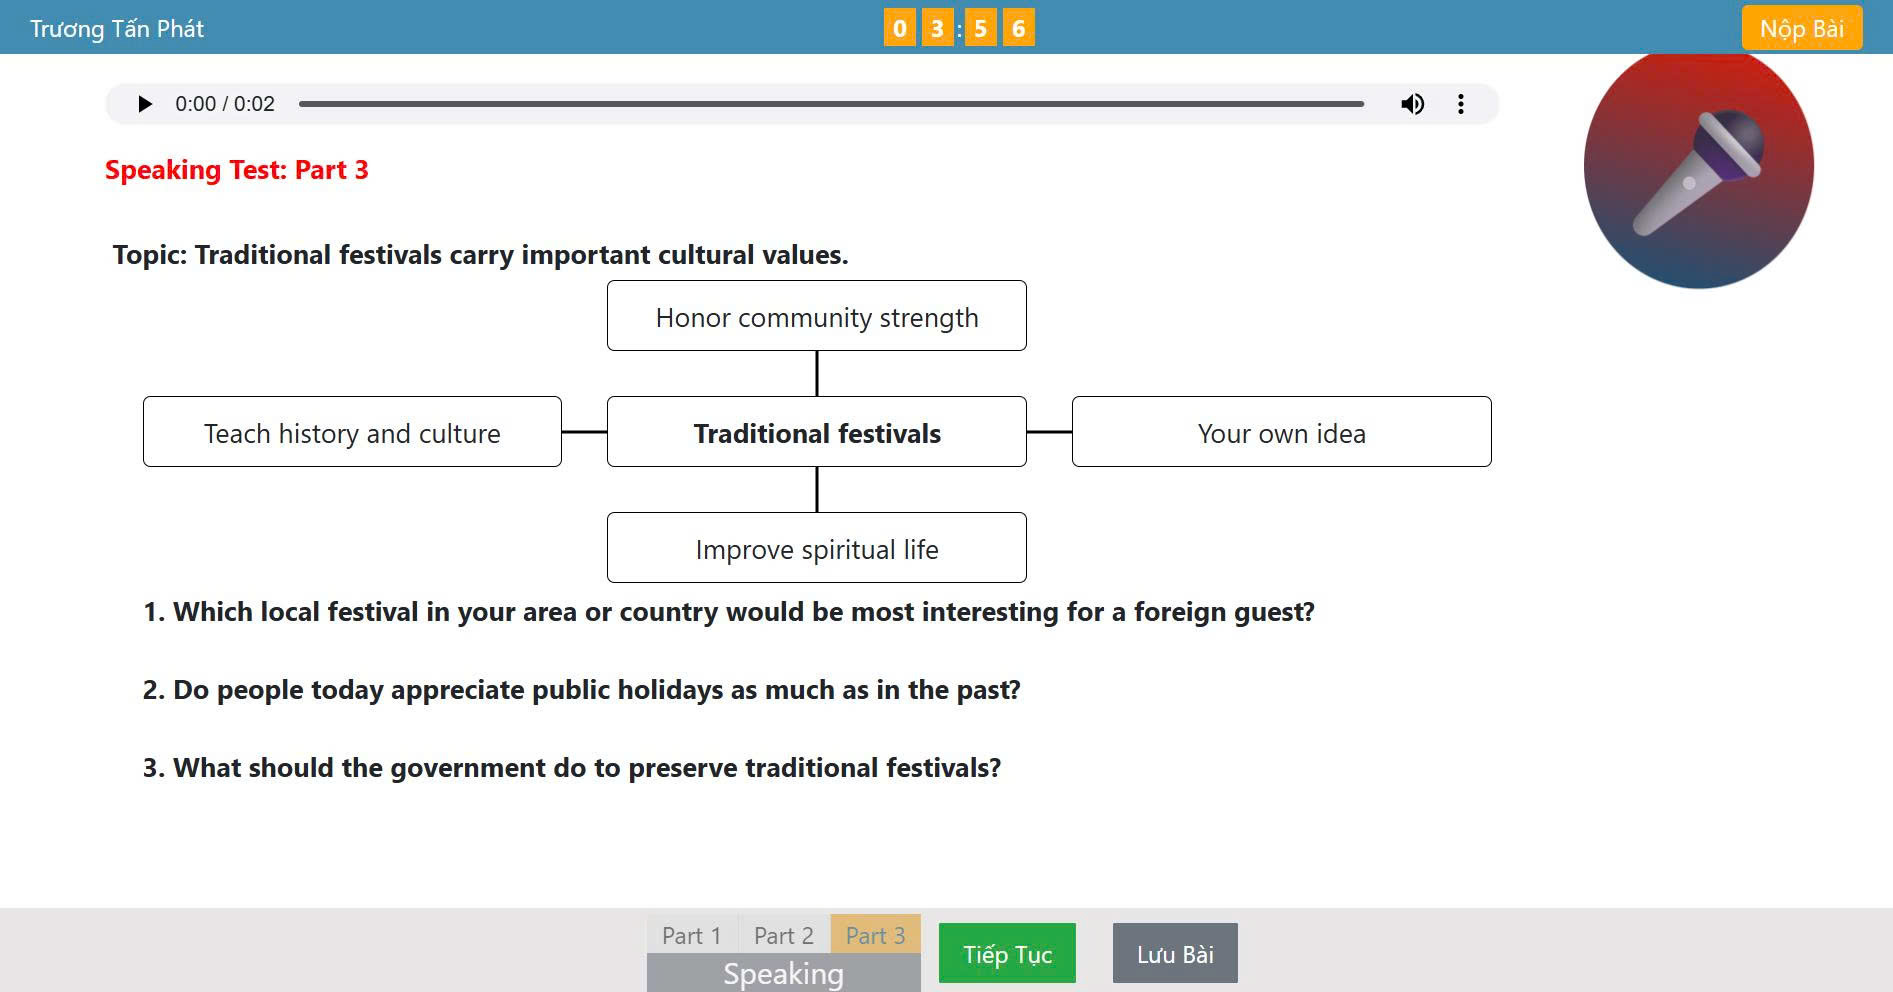1893x992 pixels.
Task: Click the Trương Tấn Phát username
Action: pos(117,29)
